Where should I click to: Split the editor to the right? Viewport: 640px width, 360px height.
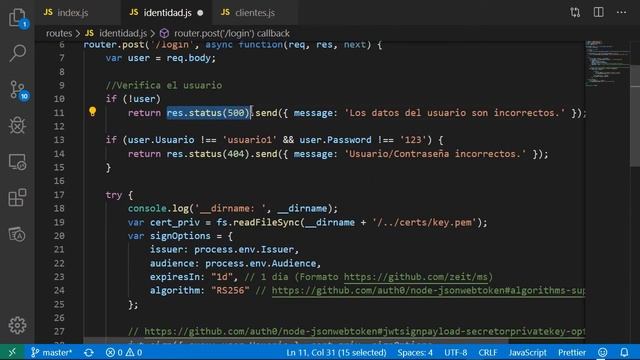pyautogui.click(x=598, y=12)
